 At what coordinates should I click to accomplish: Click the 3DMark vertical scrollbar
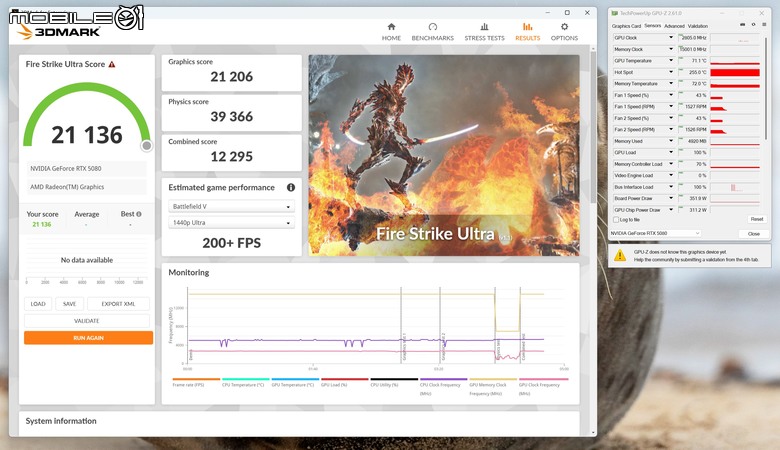pos(592,127)
